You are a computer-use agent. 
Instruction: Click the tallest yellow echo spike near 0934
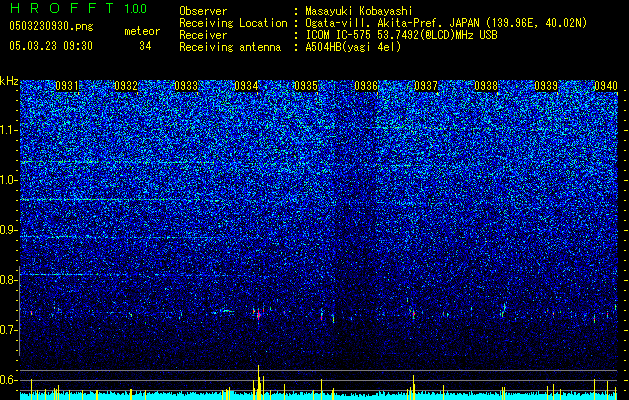click(258, 382)
